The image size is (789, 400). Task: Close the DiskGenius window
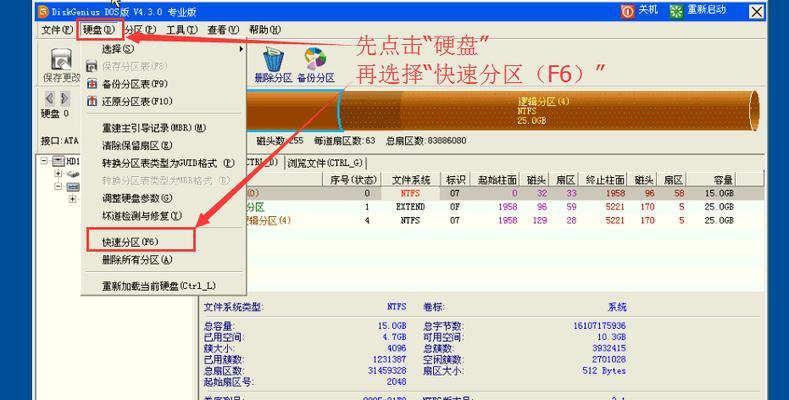pyautogui.click(x=756, y=12)
